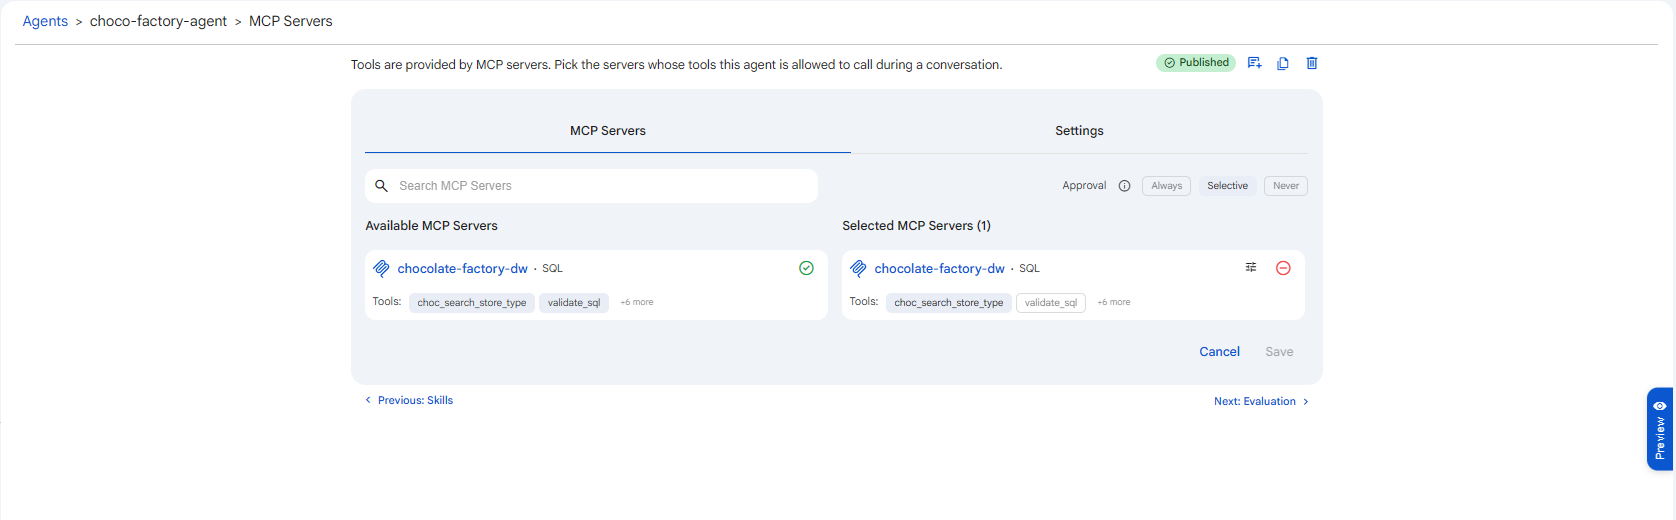Set approval mode to Selective
This screenshot has height=520, width=1676.
pos(1227,186)
